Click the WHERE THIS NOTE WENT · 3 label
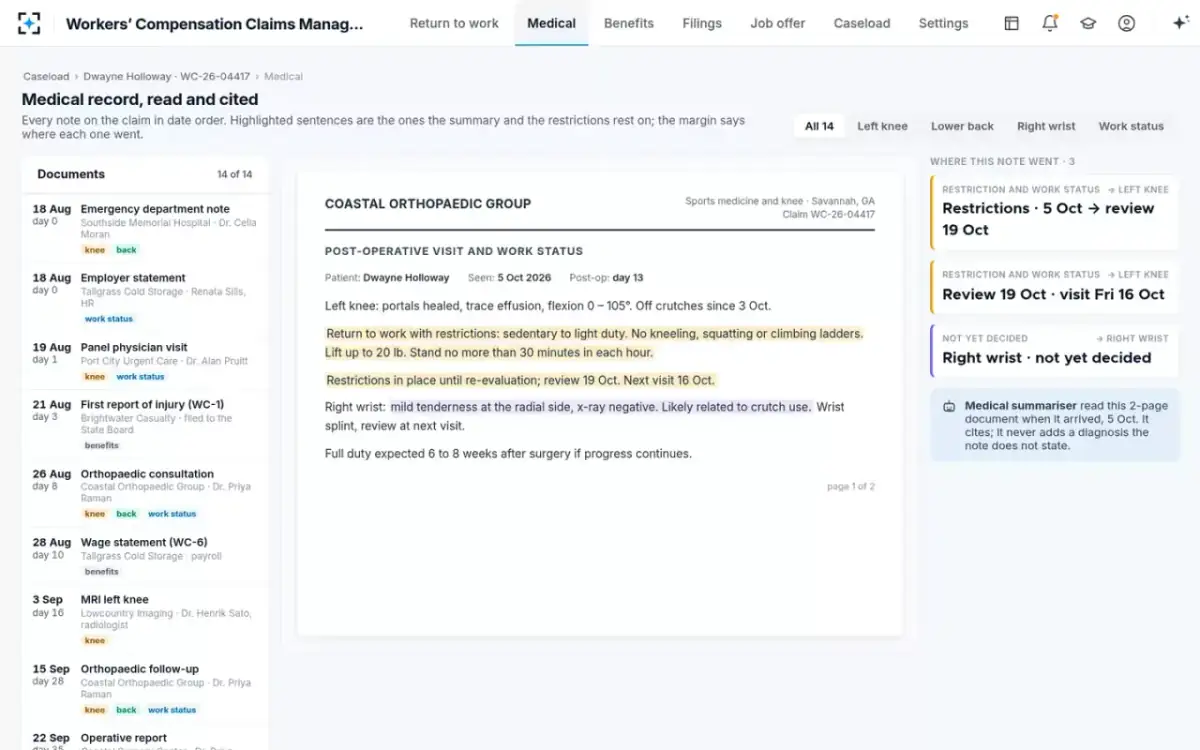The width and height of the screenshot is (1200, 750). pyautogui.click(x=1002, y=161)
